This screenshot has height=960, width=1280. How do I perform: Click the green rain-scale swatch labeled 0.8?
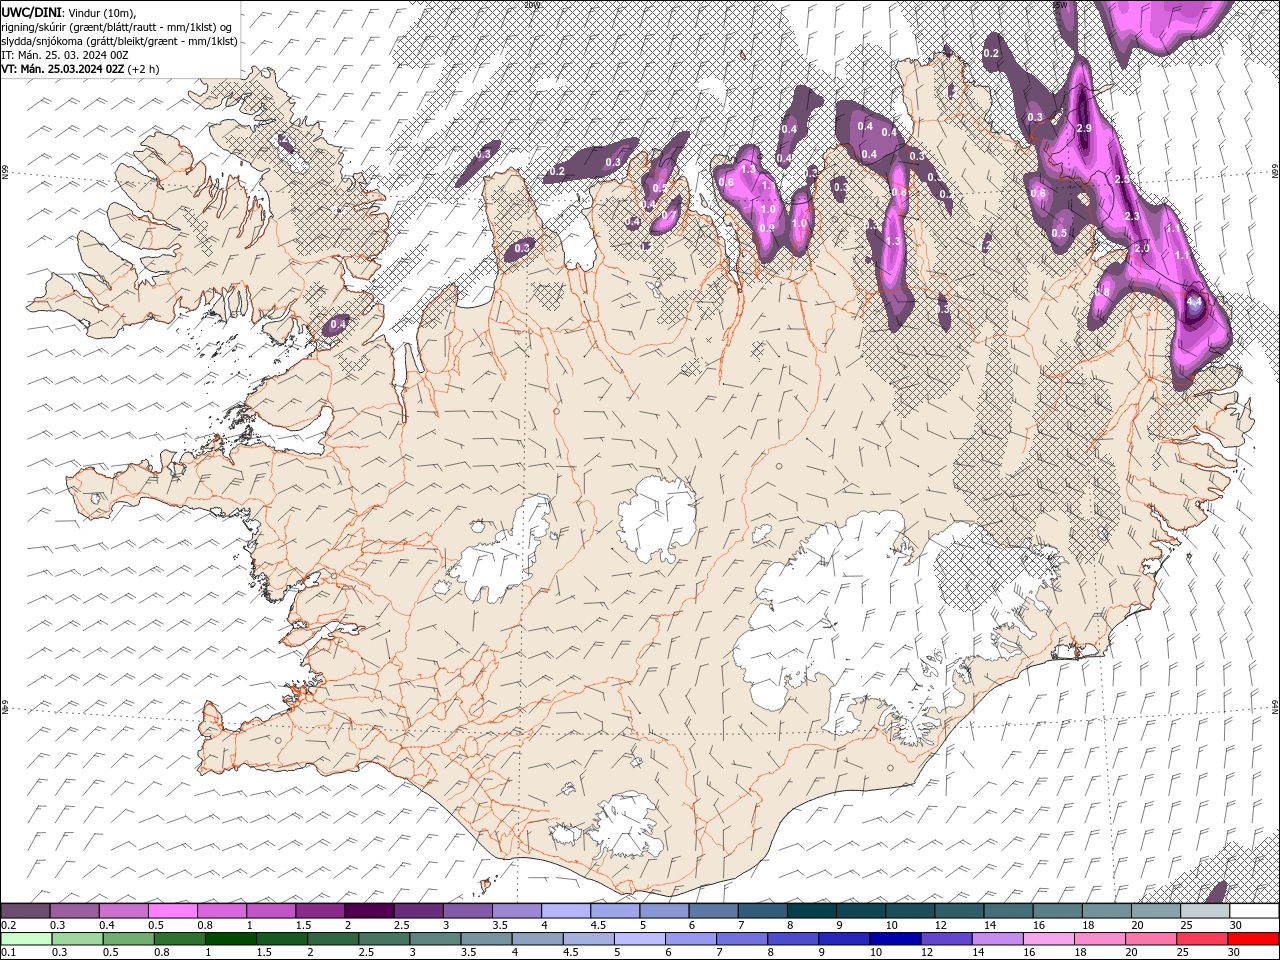179,939
